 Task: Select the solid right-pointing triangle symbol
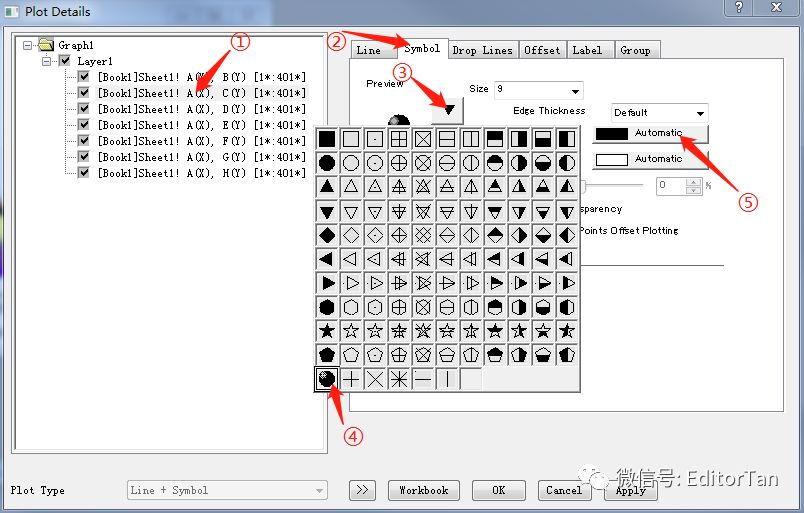point(327,283)
